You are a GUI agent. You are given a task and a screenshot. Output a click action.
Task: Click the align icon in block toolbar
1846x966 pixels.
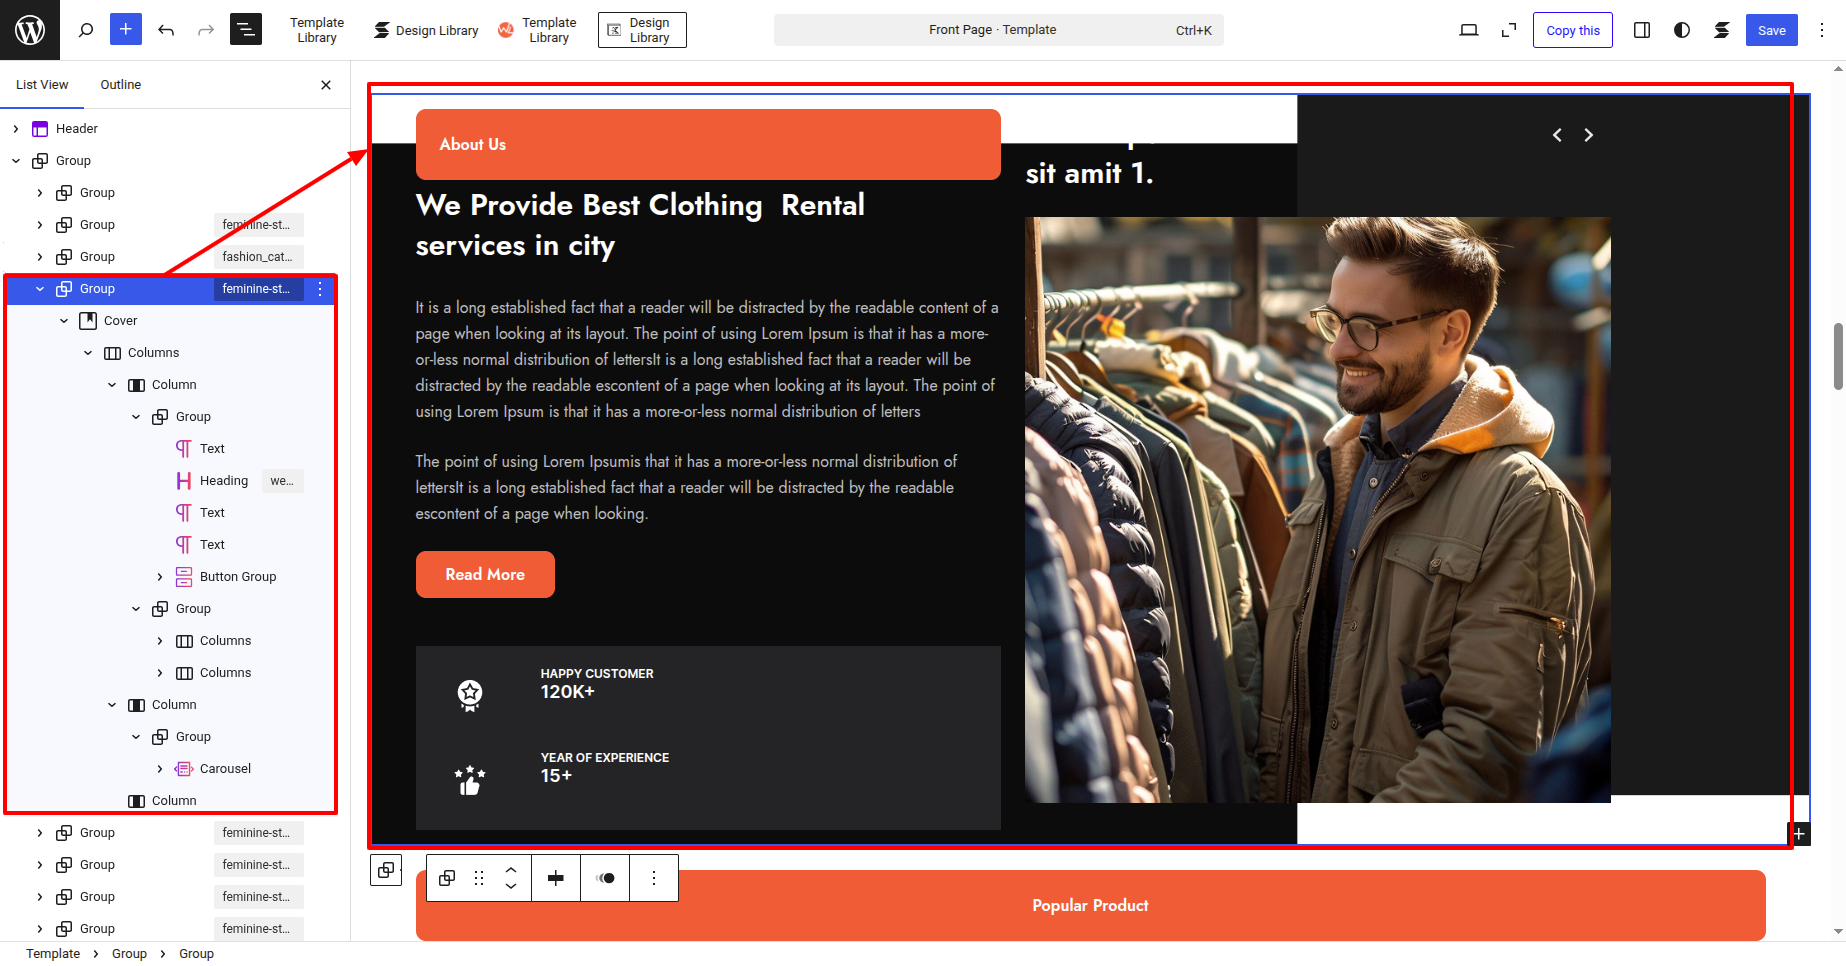point(556,878)
